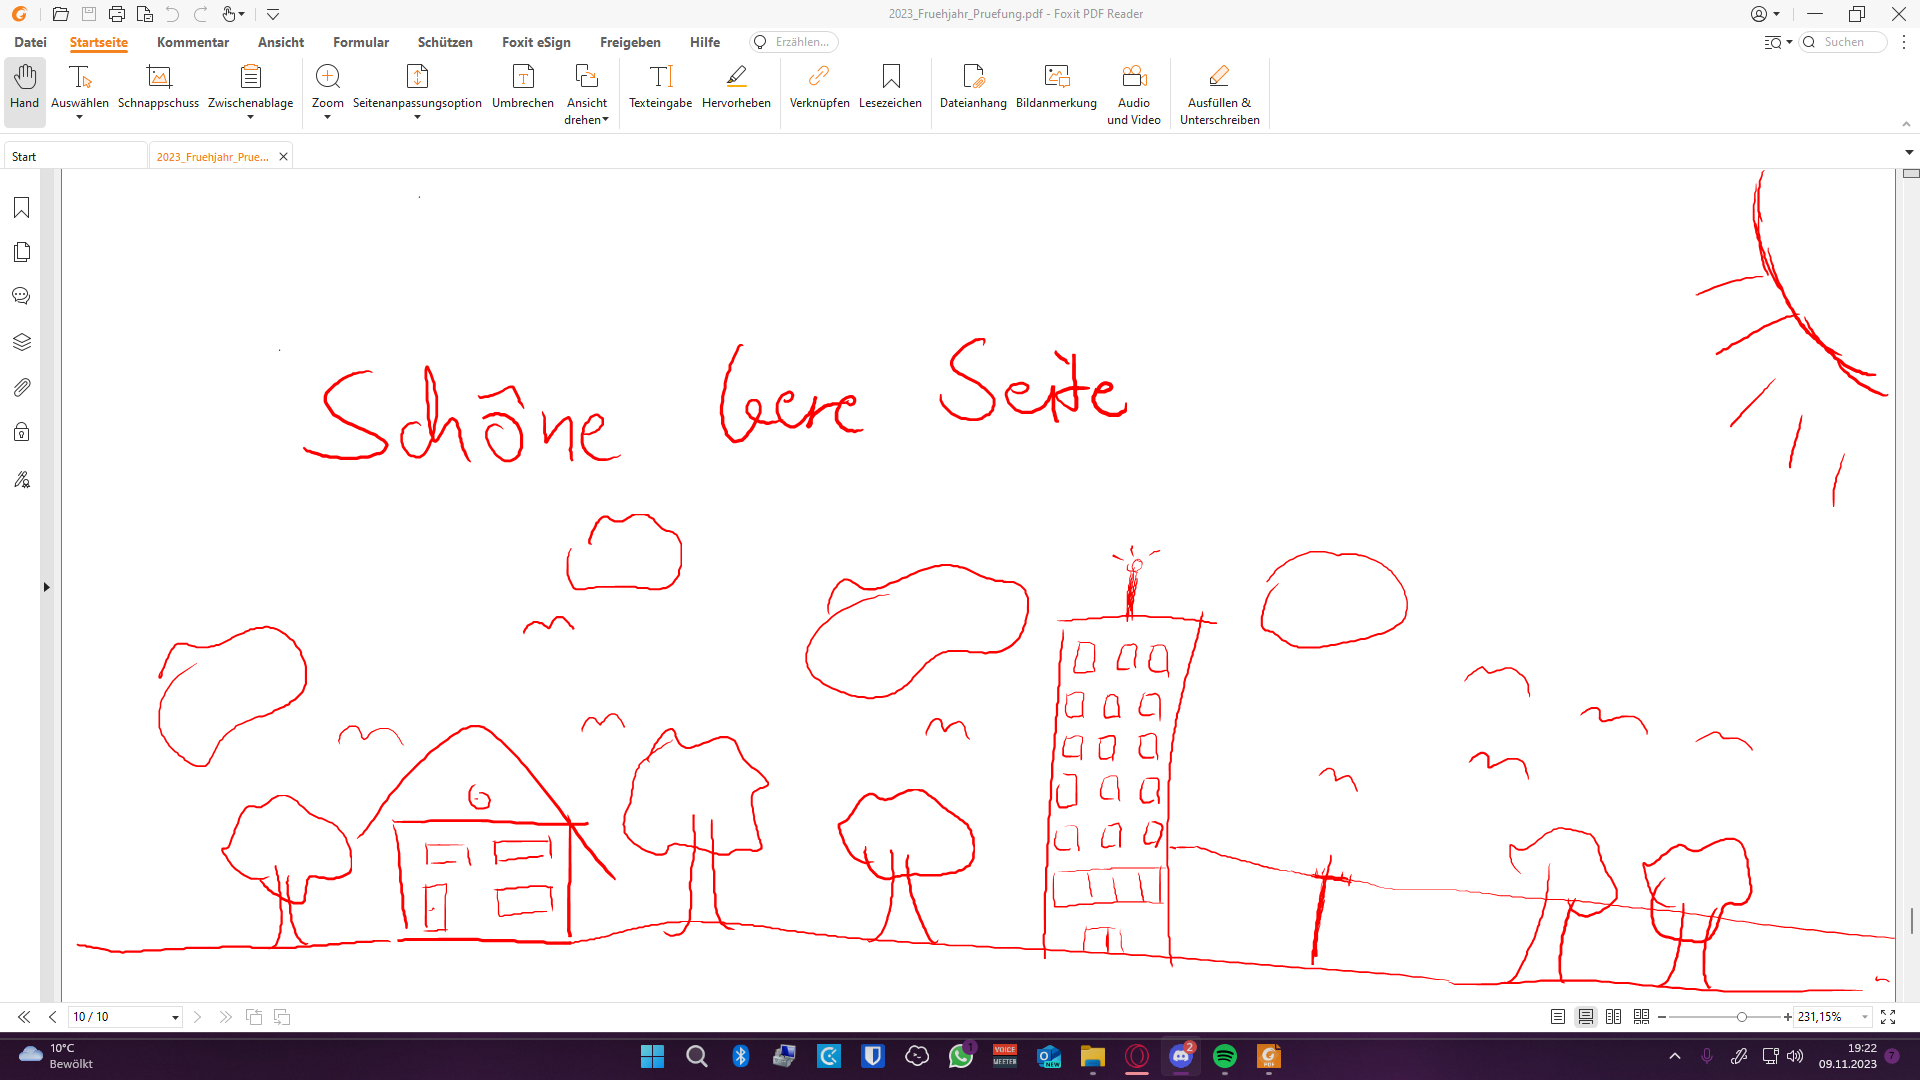Expand the zoom percentage dropdown
The width and height of the screenshot is (1920, 1080).
point(1865,1017)
